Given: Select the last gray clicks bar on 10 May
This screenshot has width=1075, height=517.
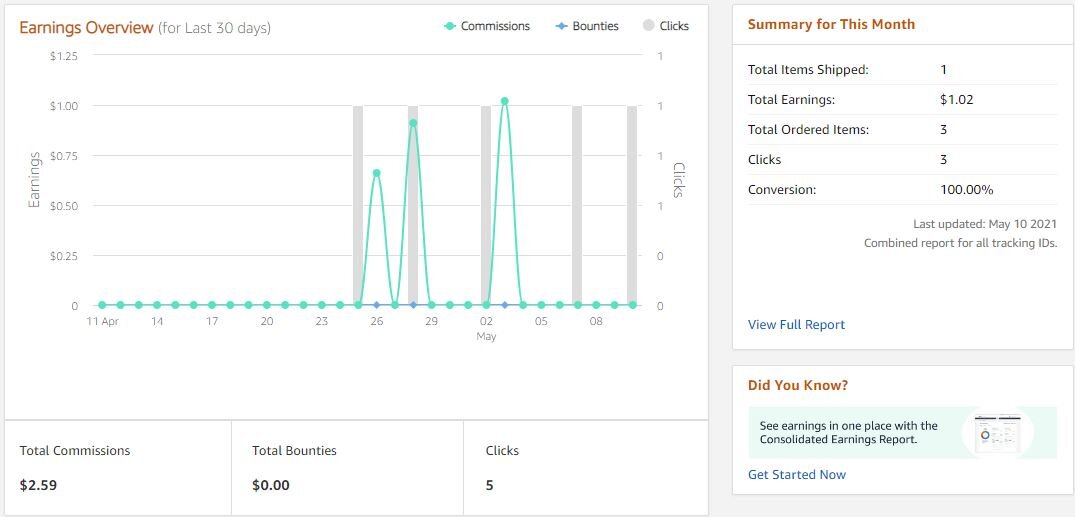Looking at the screenshot, I should (x=632, y=205).
